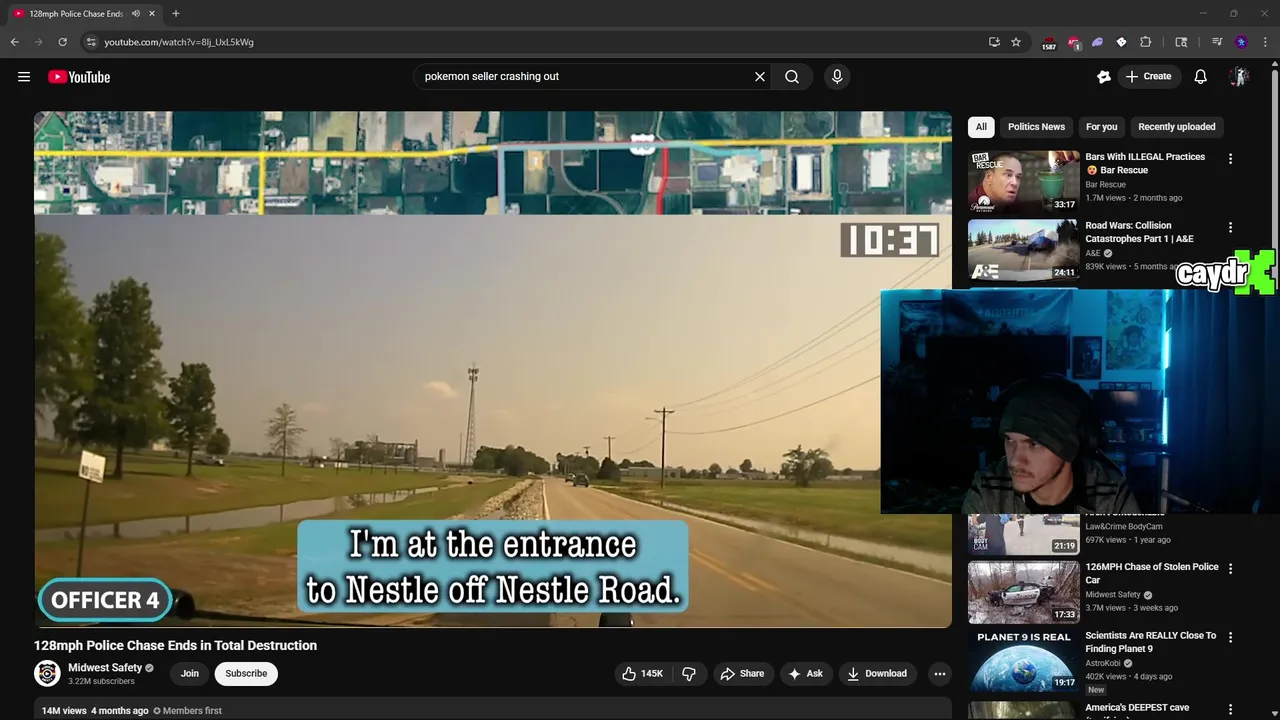1280x720 pixels.
Task: Submit search with magnifying glass button
Action: (792, 77)
